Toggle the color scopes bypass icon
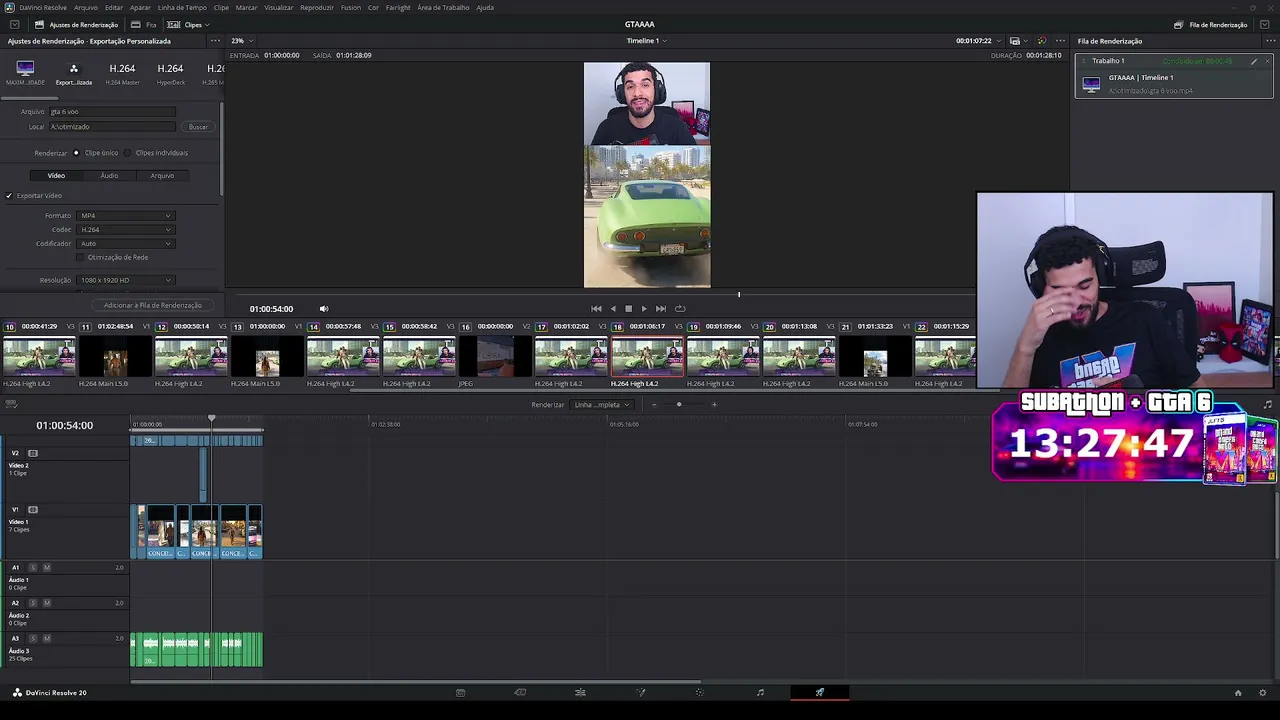Image resolution: width=1280 pixels, height=720 pixels. click(x=1041, y=41)
